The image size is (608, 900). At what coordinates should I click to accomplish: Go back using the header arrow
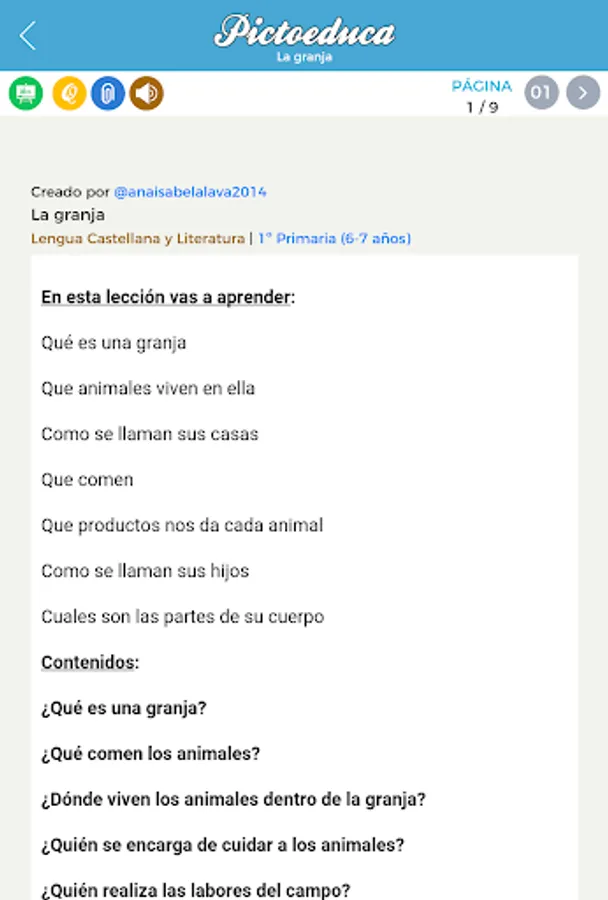27,36
